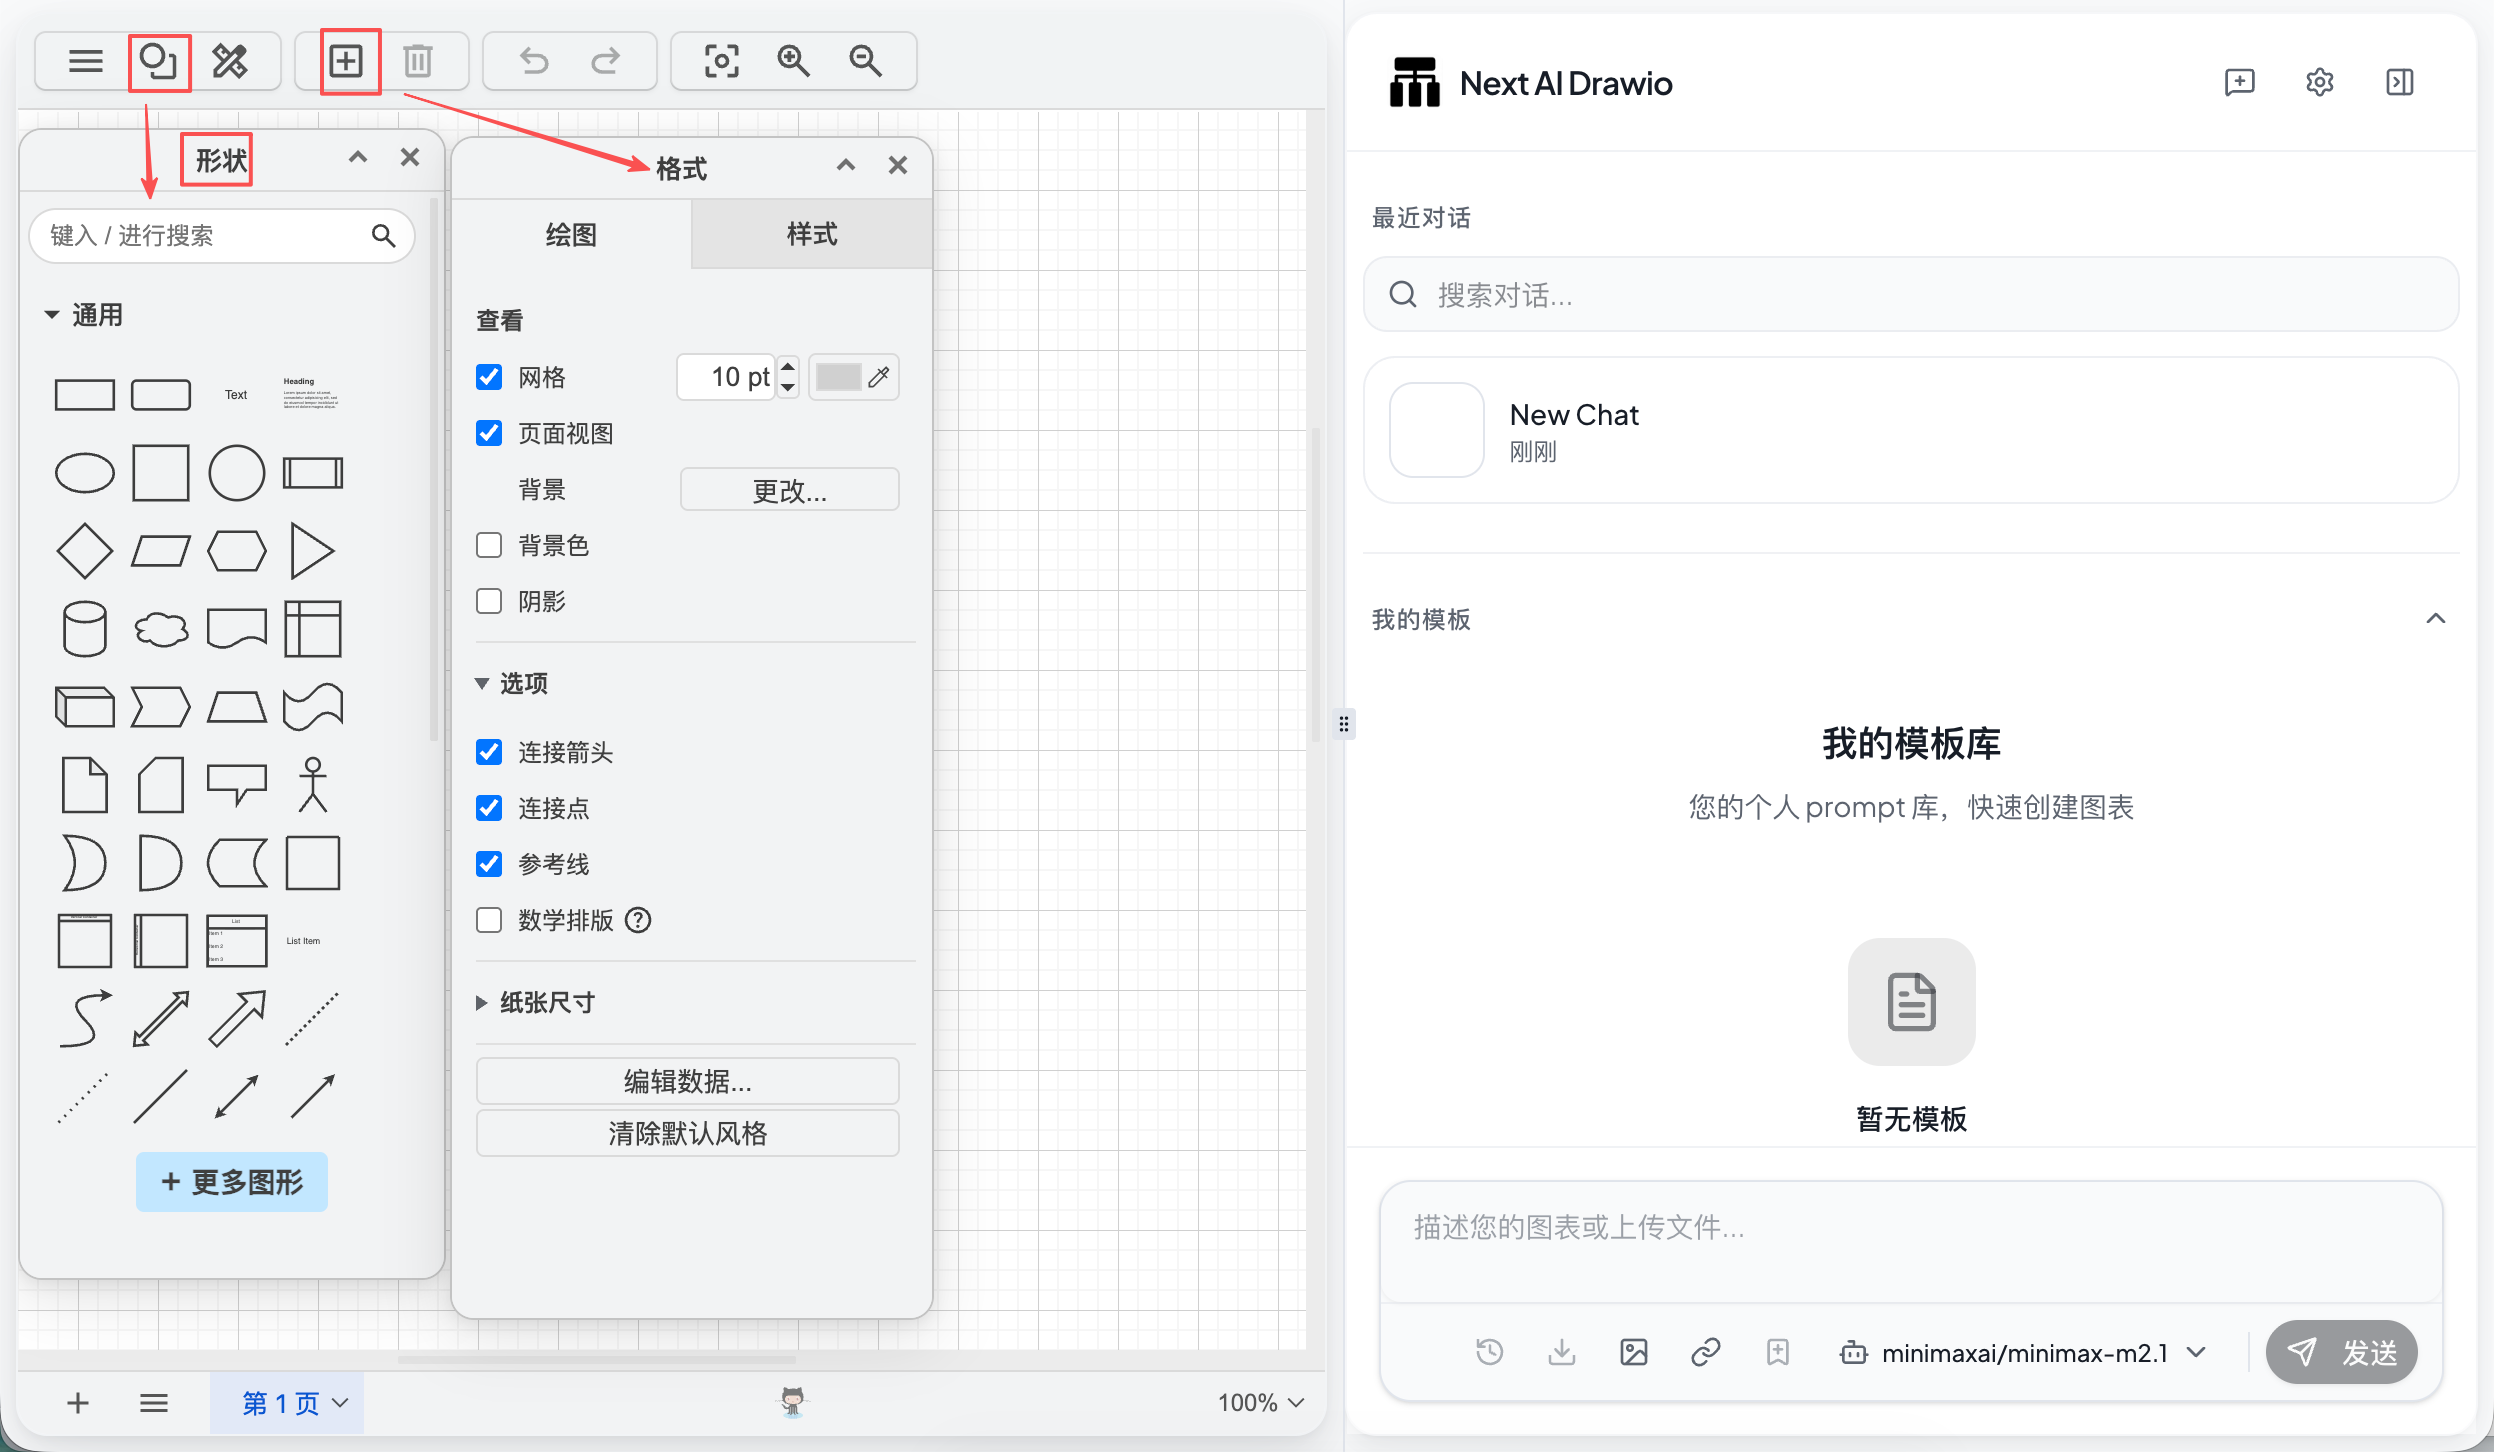This screenshot has height=1452, width=2494.
Task: Upload an image in chat toolbar
Action: [1634, 1352]
